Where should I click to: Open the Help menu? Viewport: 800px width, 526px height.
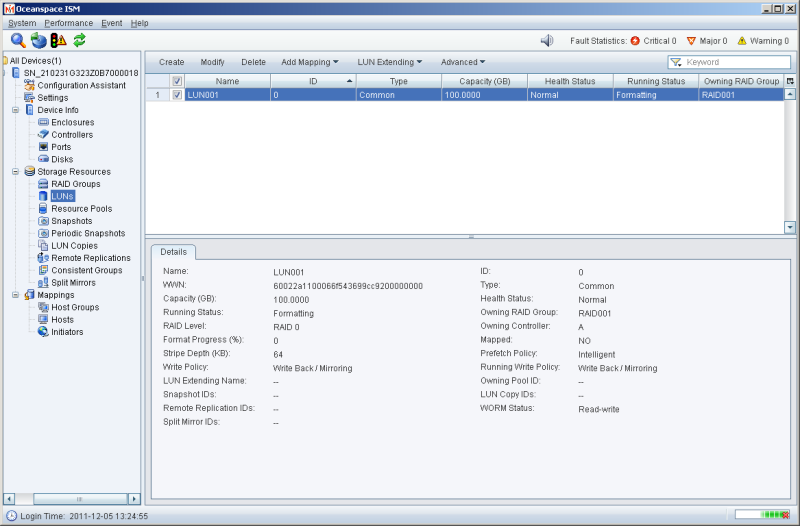pos(139,23)
